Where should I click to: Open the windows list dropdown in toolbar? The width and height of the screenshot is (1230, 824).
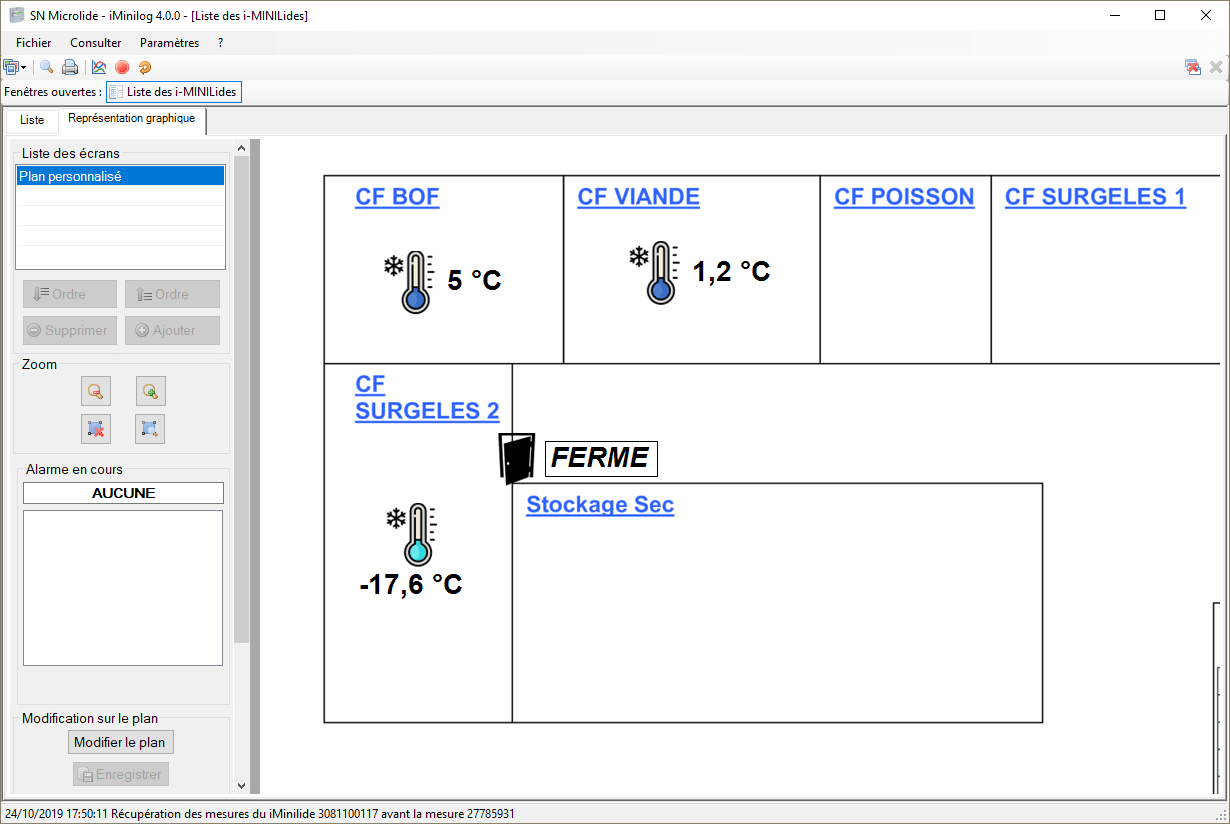tap(15, 67)
